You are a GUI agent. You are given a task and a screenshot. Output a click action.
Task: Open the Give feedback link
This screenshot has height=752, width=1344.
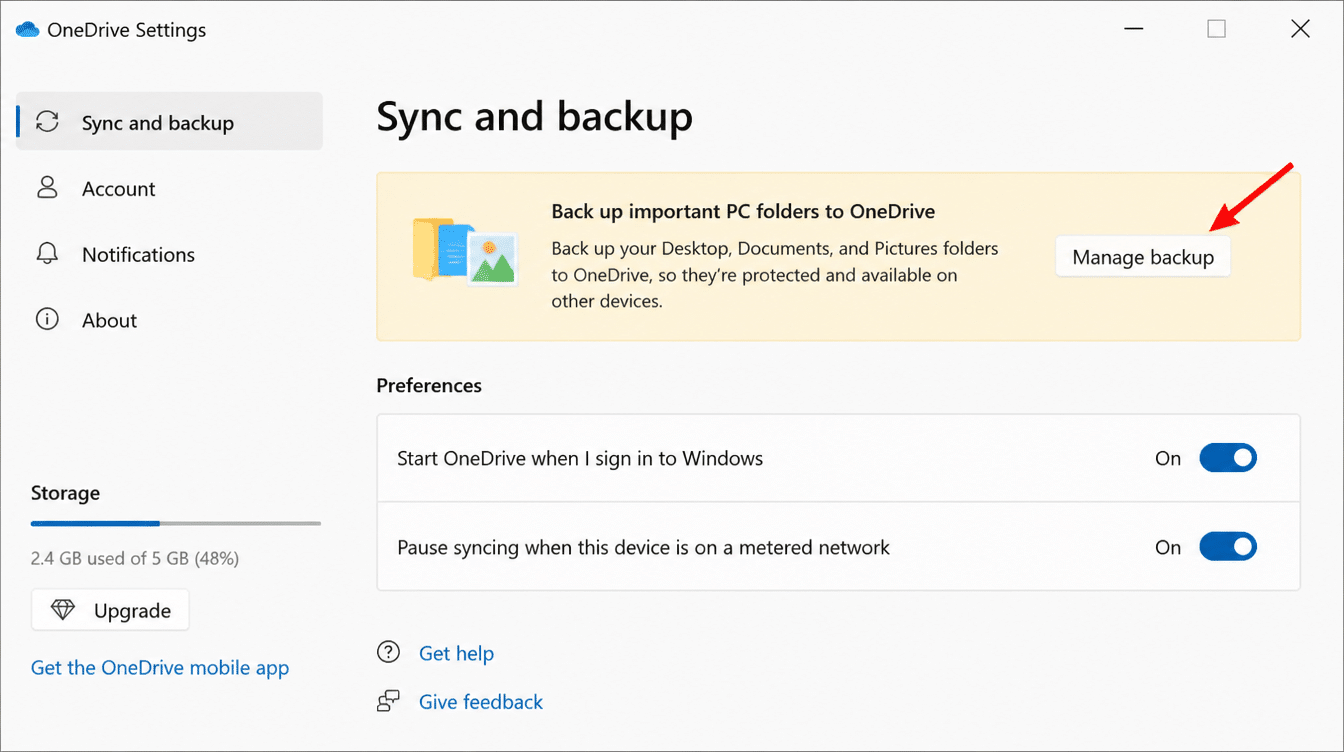tap(481, 702)
